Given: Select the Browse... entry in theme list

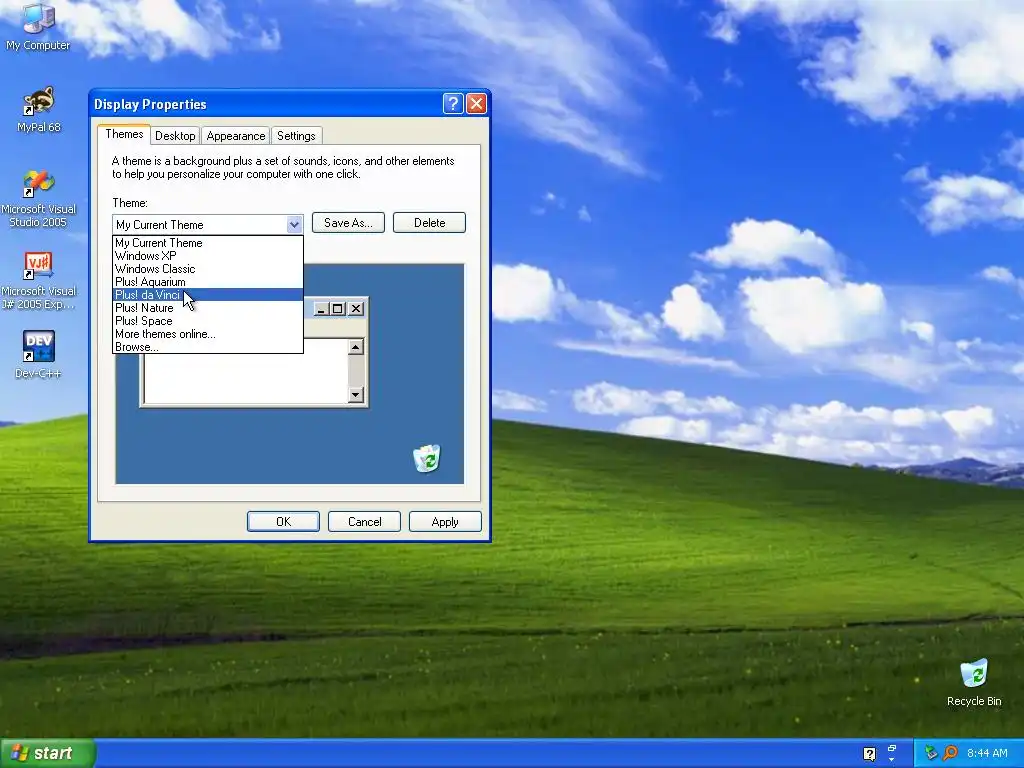Looking at the screenshot, I should click(x=208, y=347).
